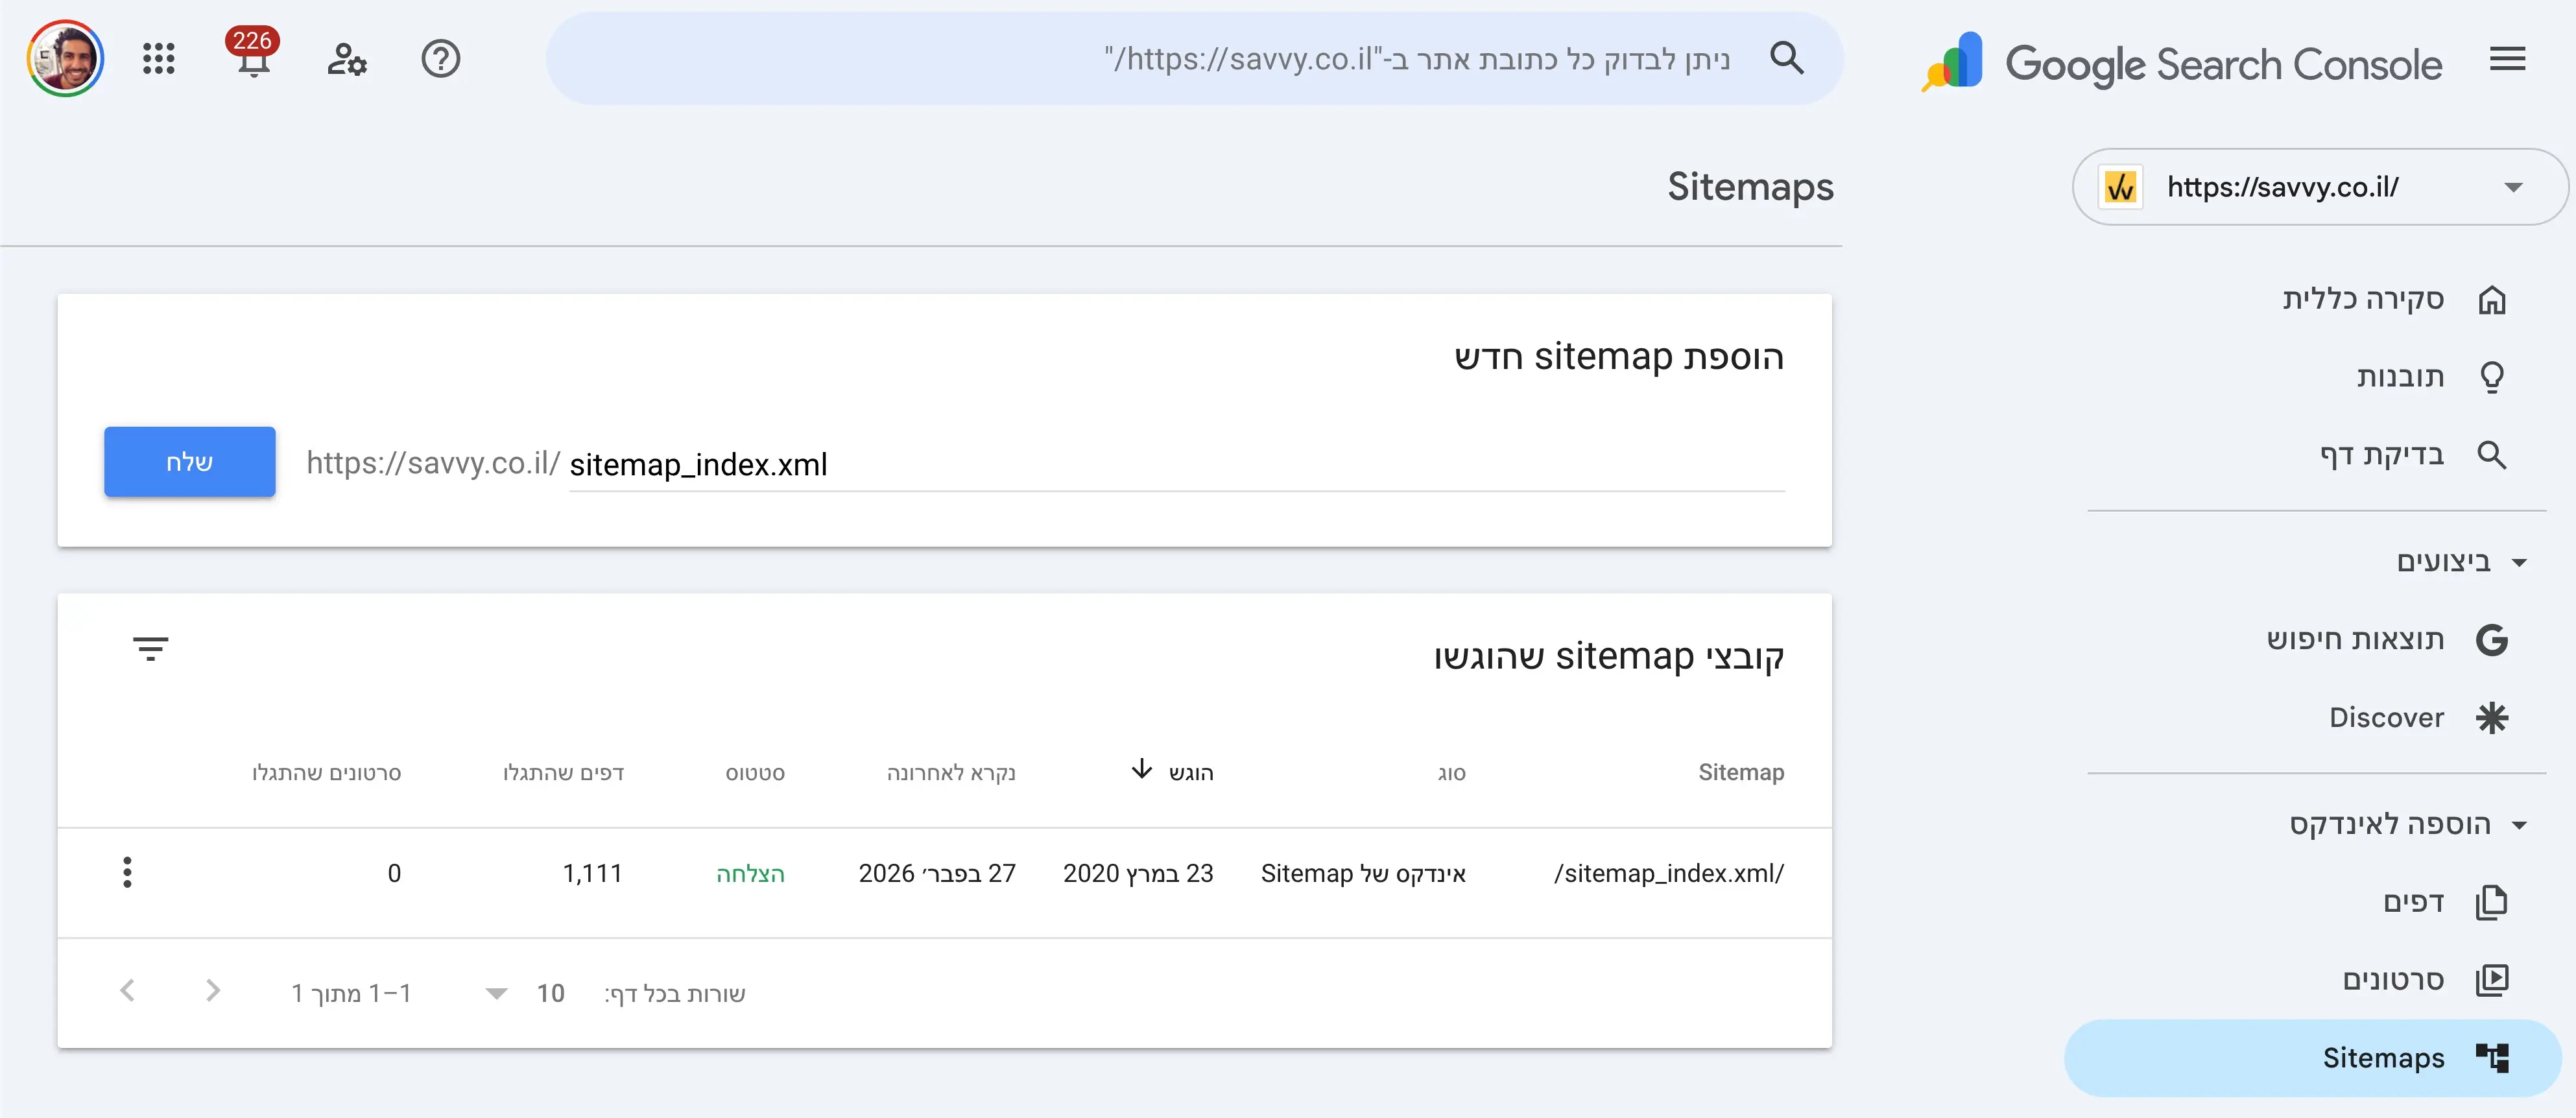Select Sitemaps in the sidebar
Viewport: 2576px width, 1118px height.
pos(2382,1057)
